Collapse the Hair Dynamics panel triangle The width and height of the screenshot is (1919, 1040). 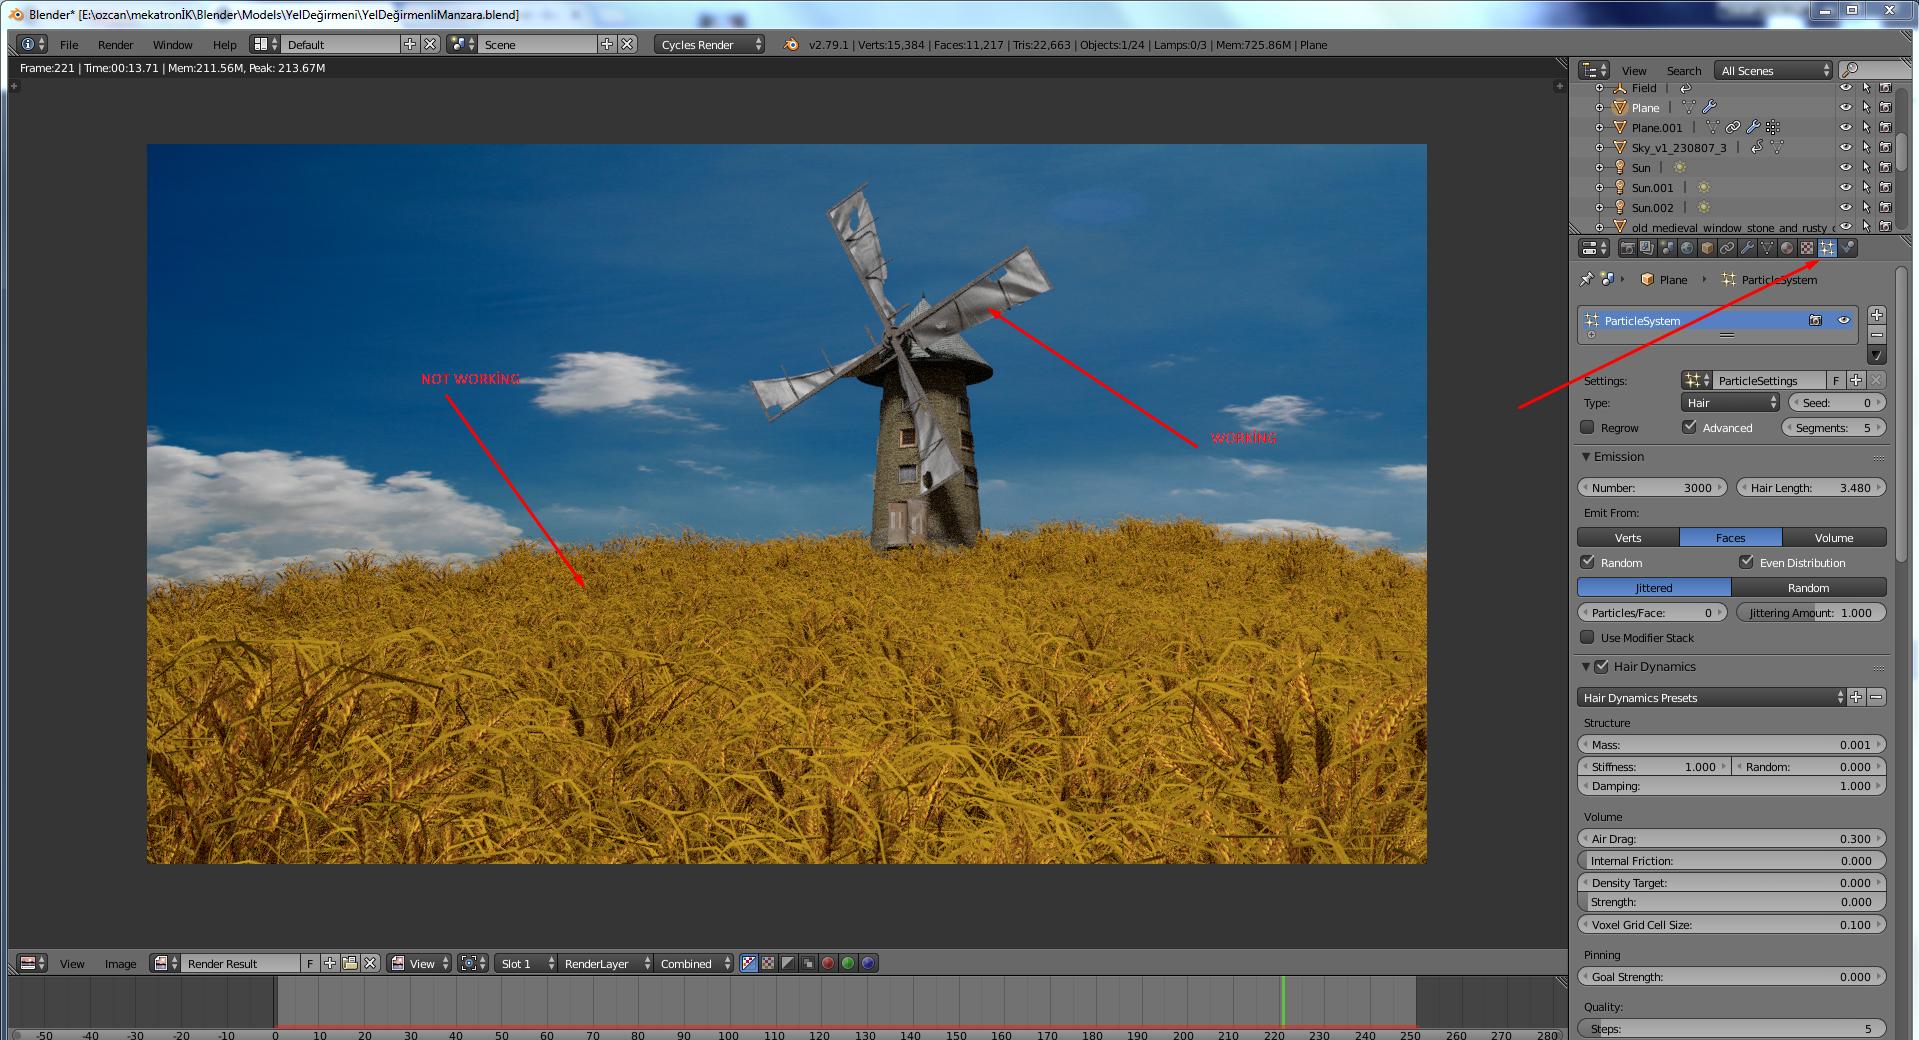(1586, 666)
